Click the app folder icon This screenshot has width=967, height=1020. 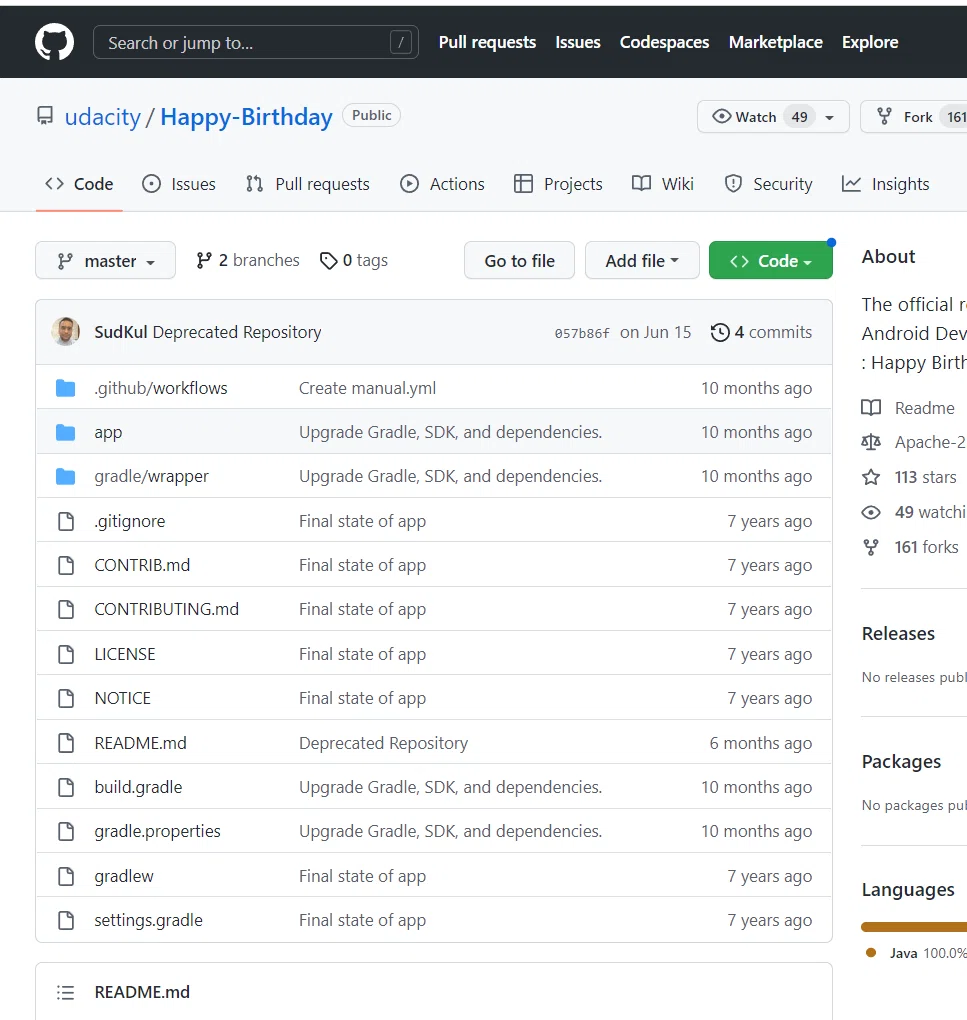click(66, 433)
